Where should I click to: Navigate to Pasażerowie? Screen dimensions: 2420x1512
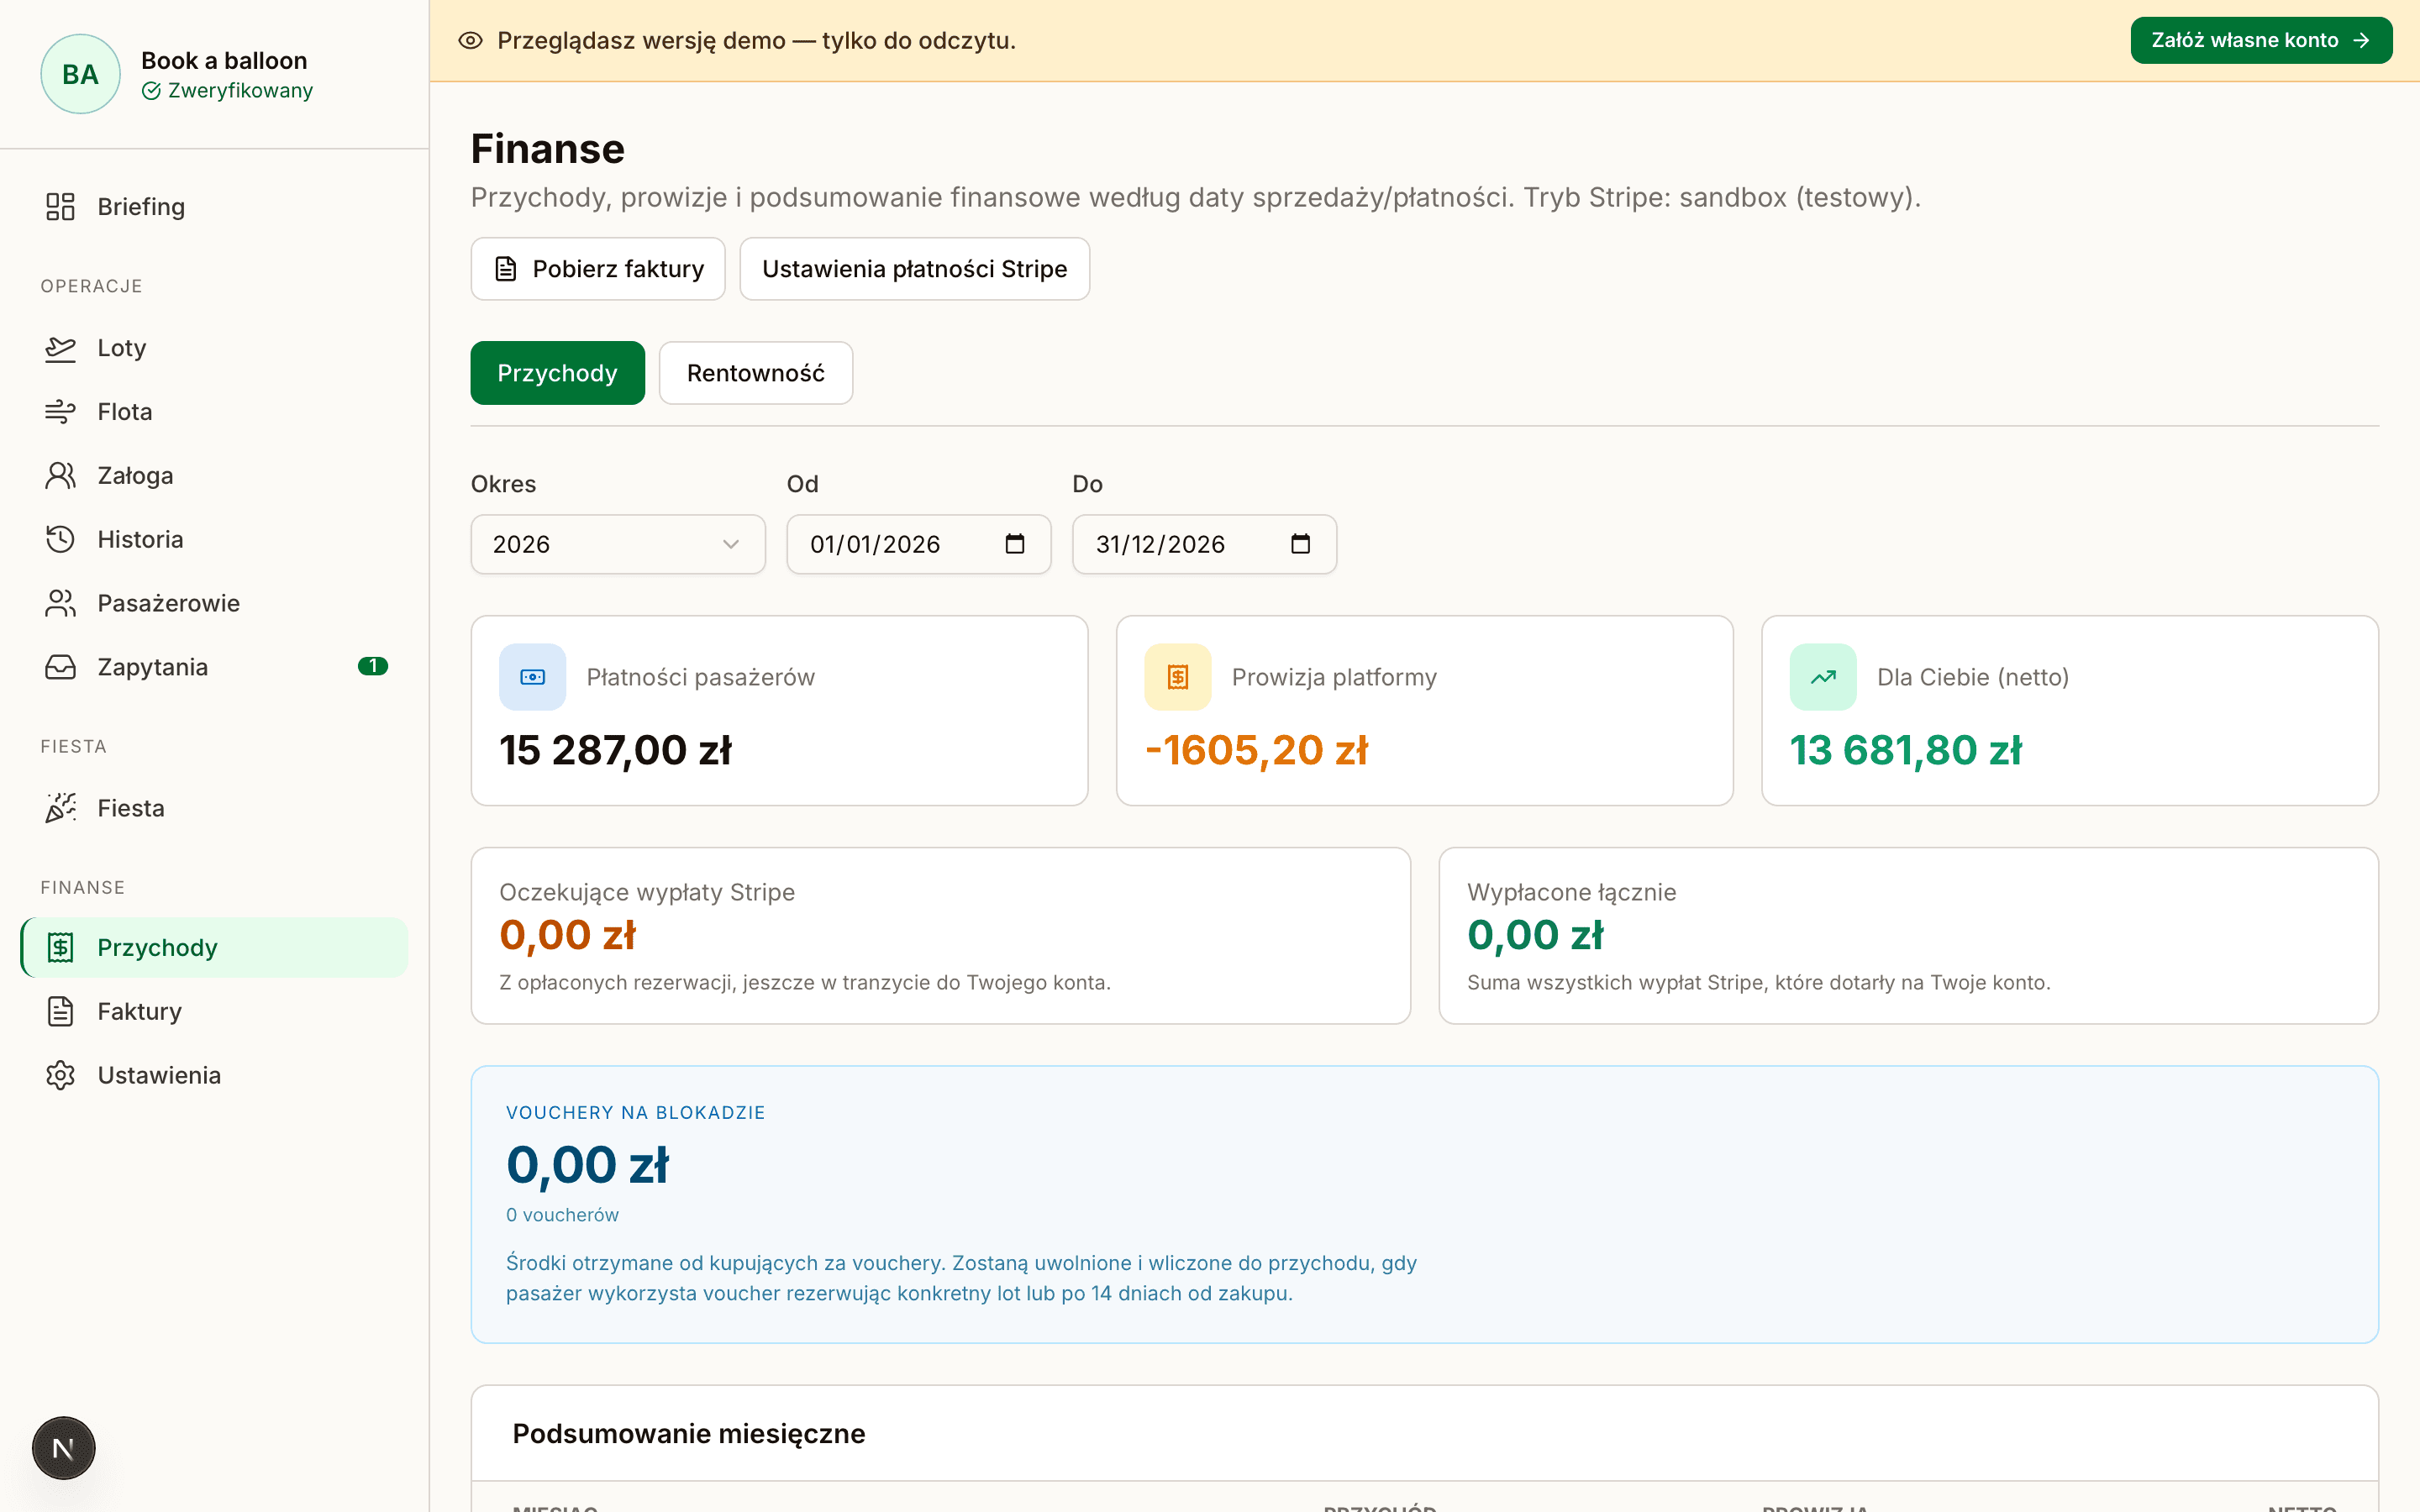214,603
